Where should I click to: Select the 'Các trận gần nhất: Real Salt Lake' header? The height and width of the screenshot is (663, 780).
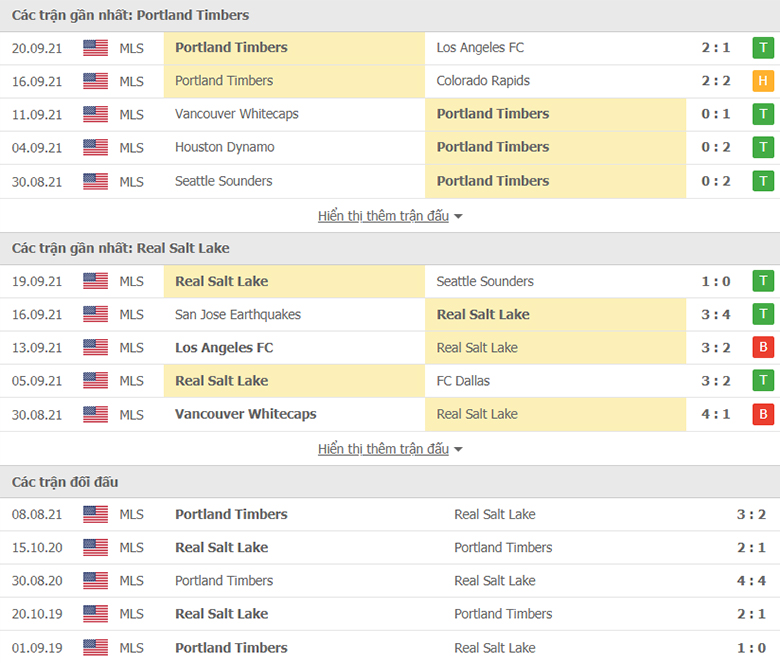[121, 248]
